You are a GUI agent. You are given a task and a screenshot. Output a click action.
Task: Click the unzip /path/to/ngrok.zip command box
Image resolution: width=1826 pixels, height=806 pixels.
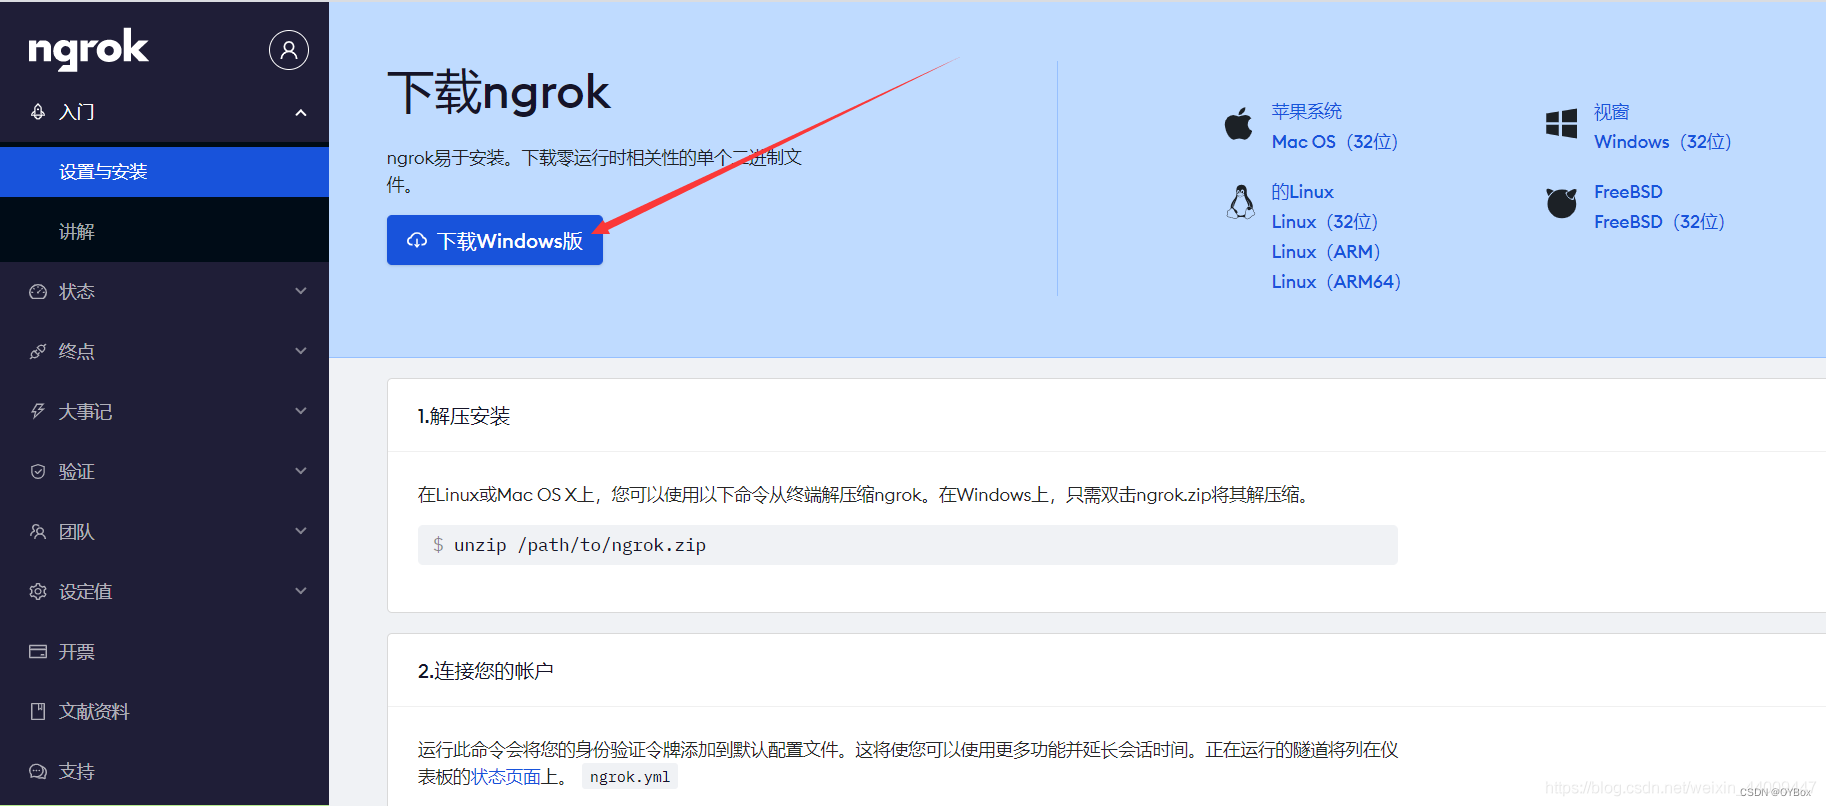(907, 545)
